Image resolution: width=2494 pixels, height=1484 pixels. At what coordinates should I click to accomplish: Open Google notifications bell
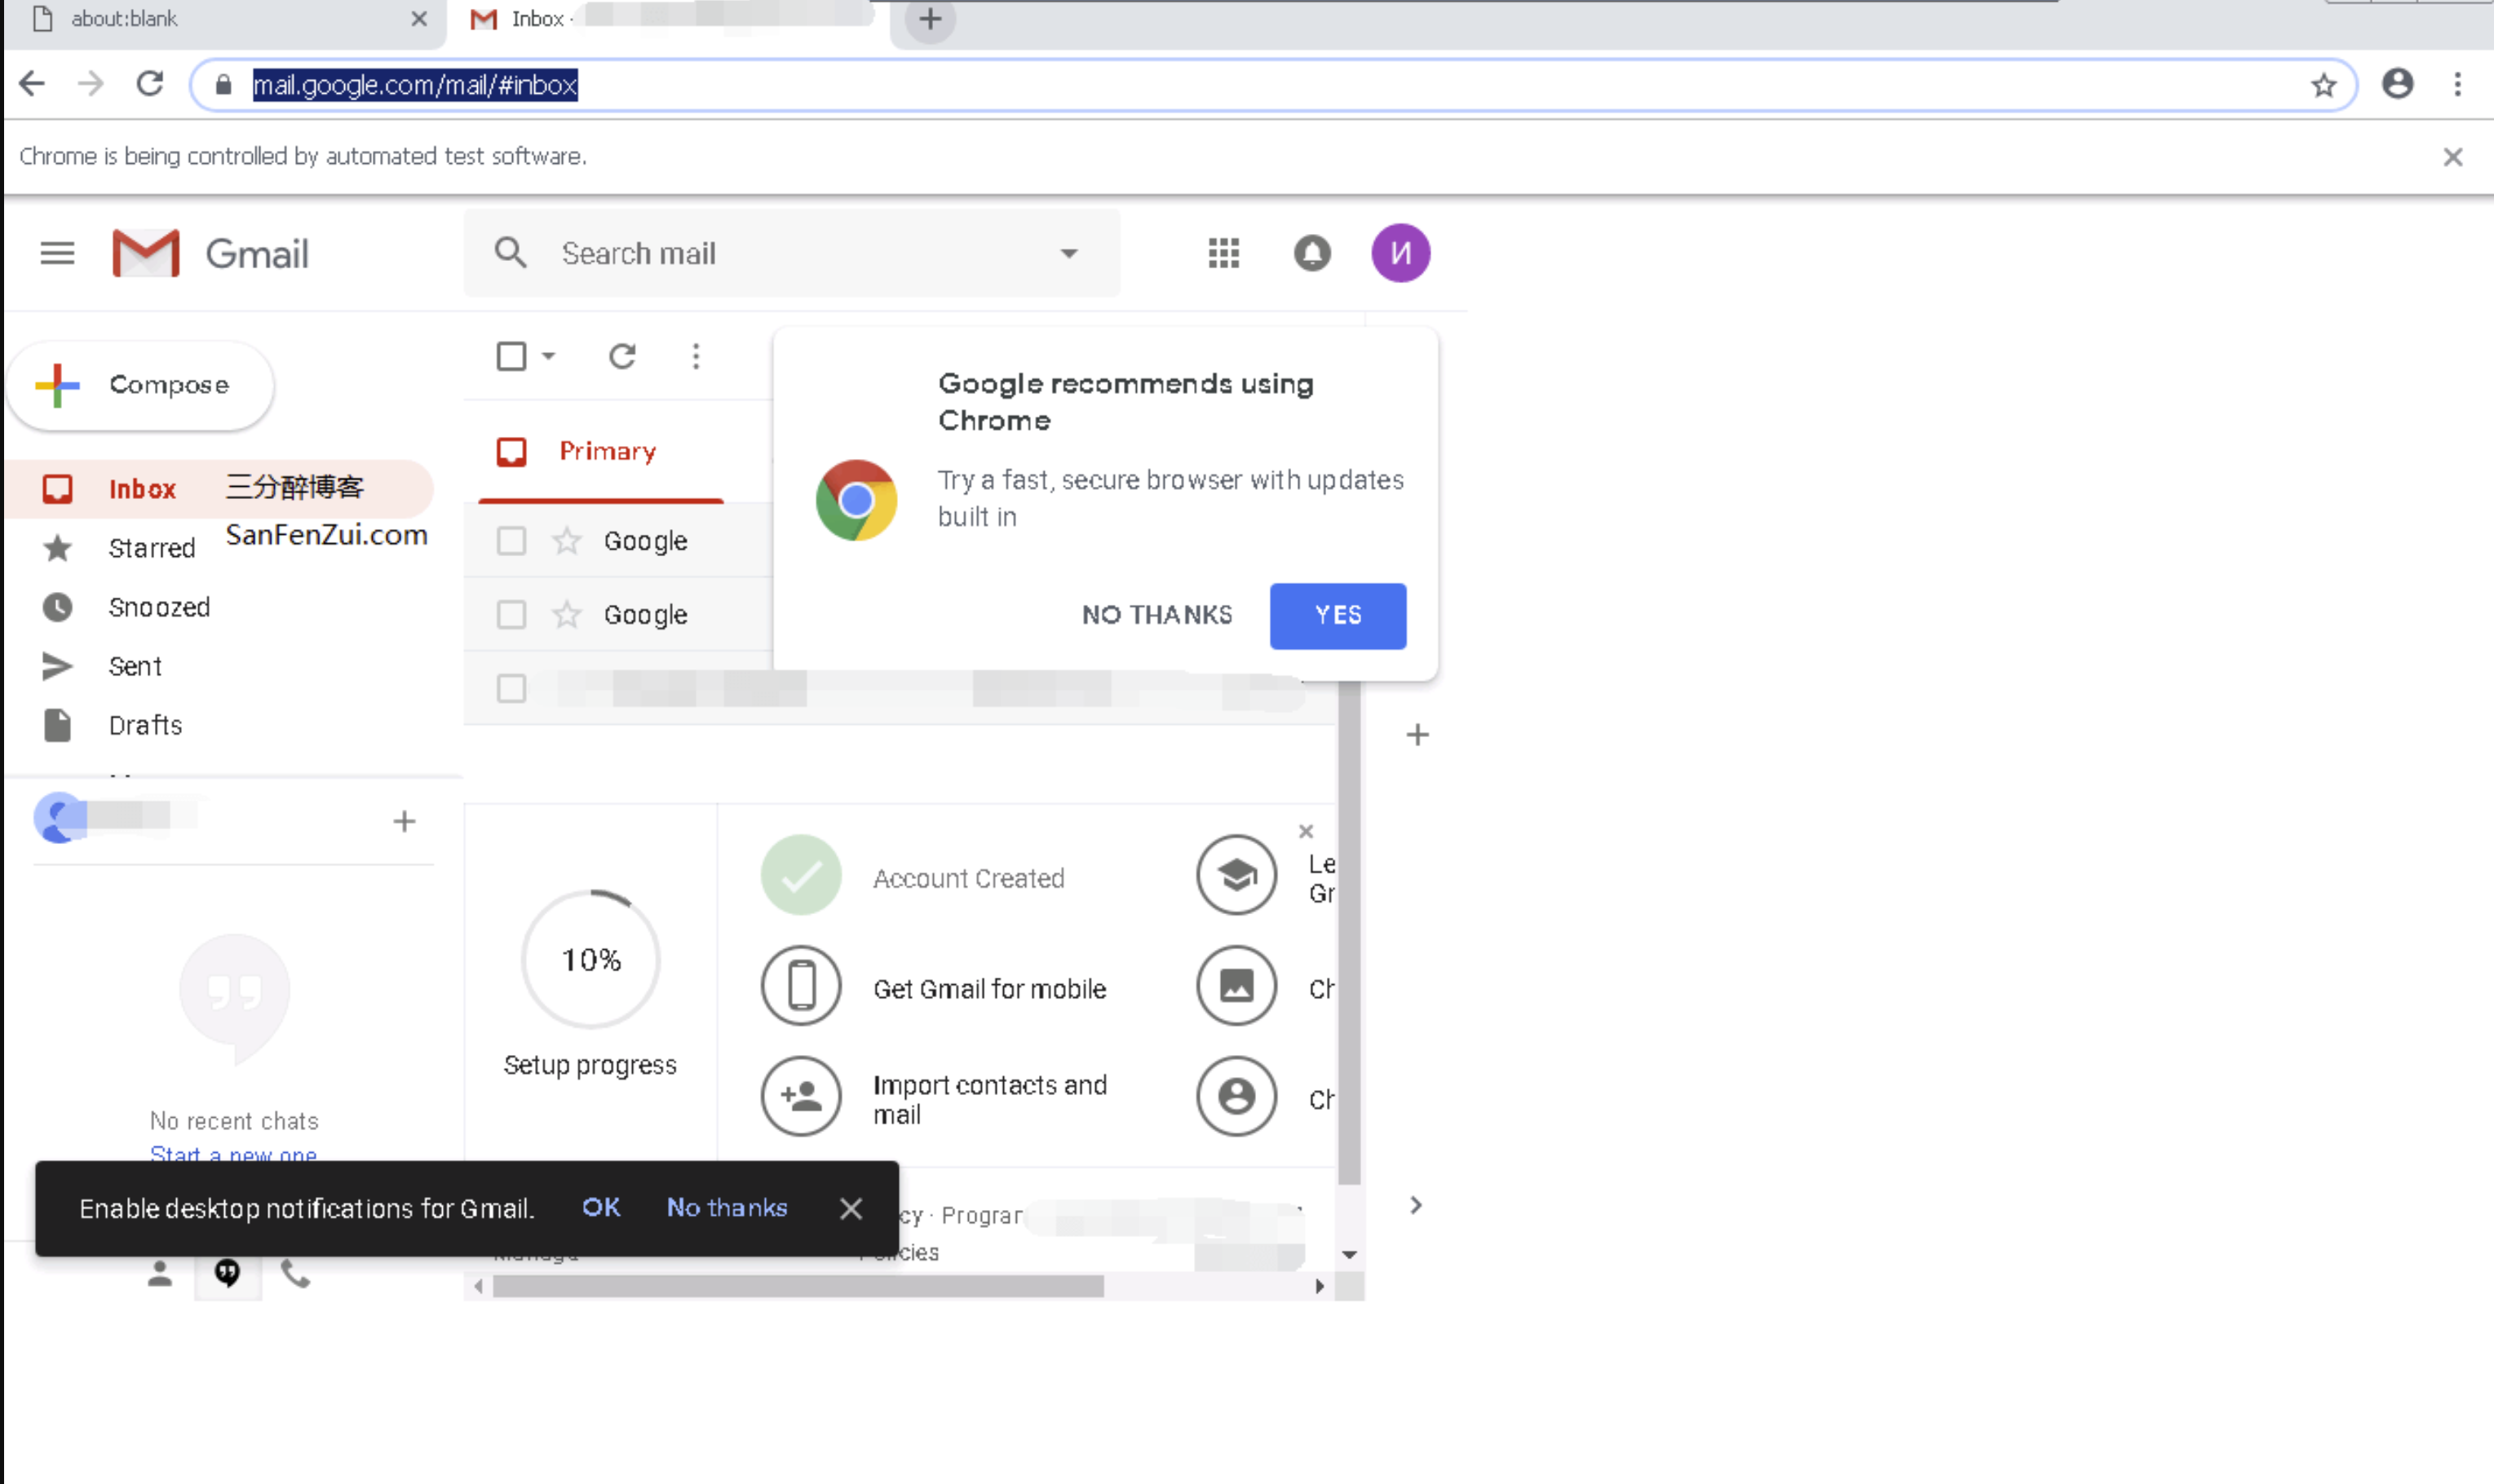(1311, 253)
